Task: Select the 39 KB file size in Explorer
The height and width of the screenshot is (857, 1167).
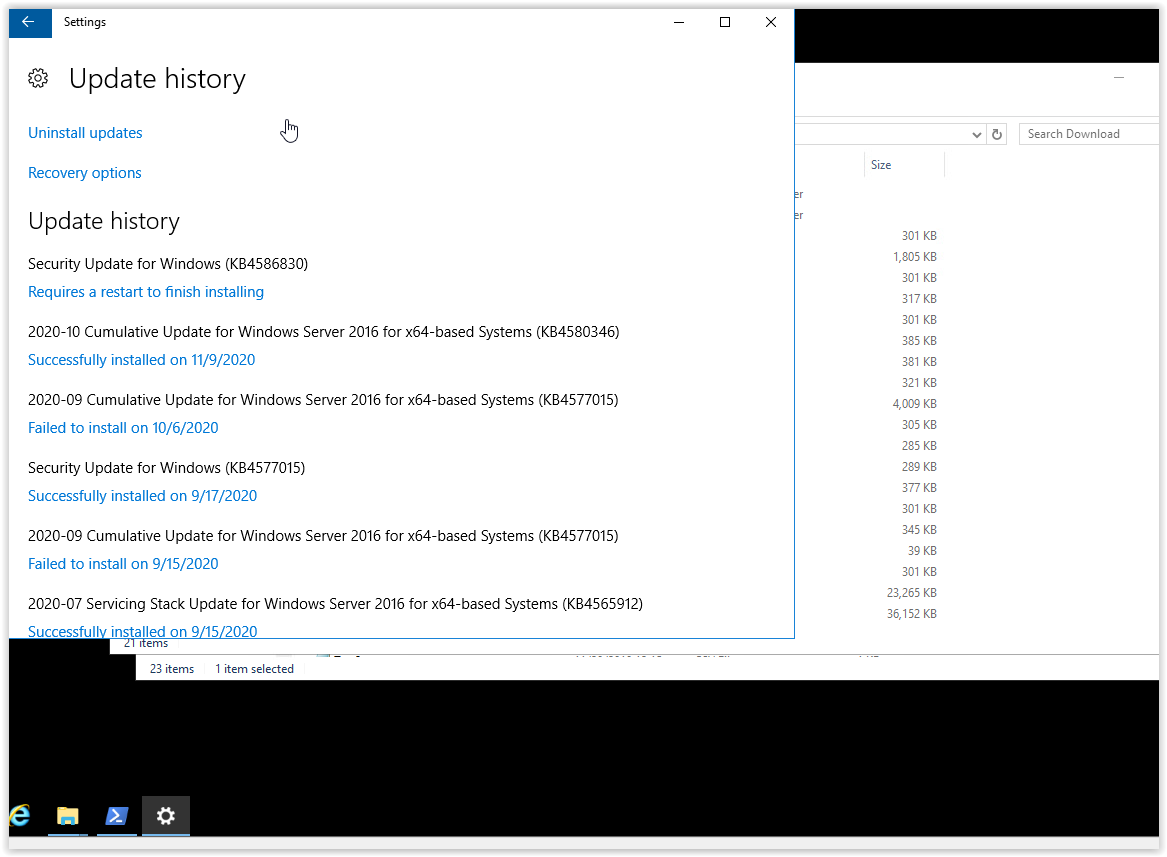Action: click(922, 551)
